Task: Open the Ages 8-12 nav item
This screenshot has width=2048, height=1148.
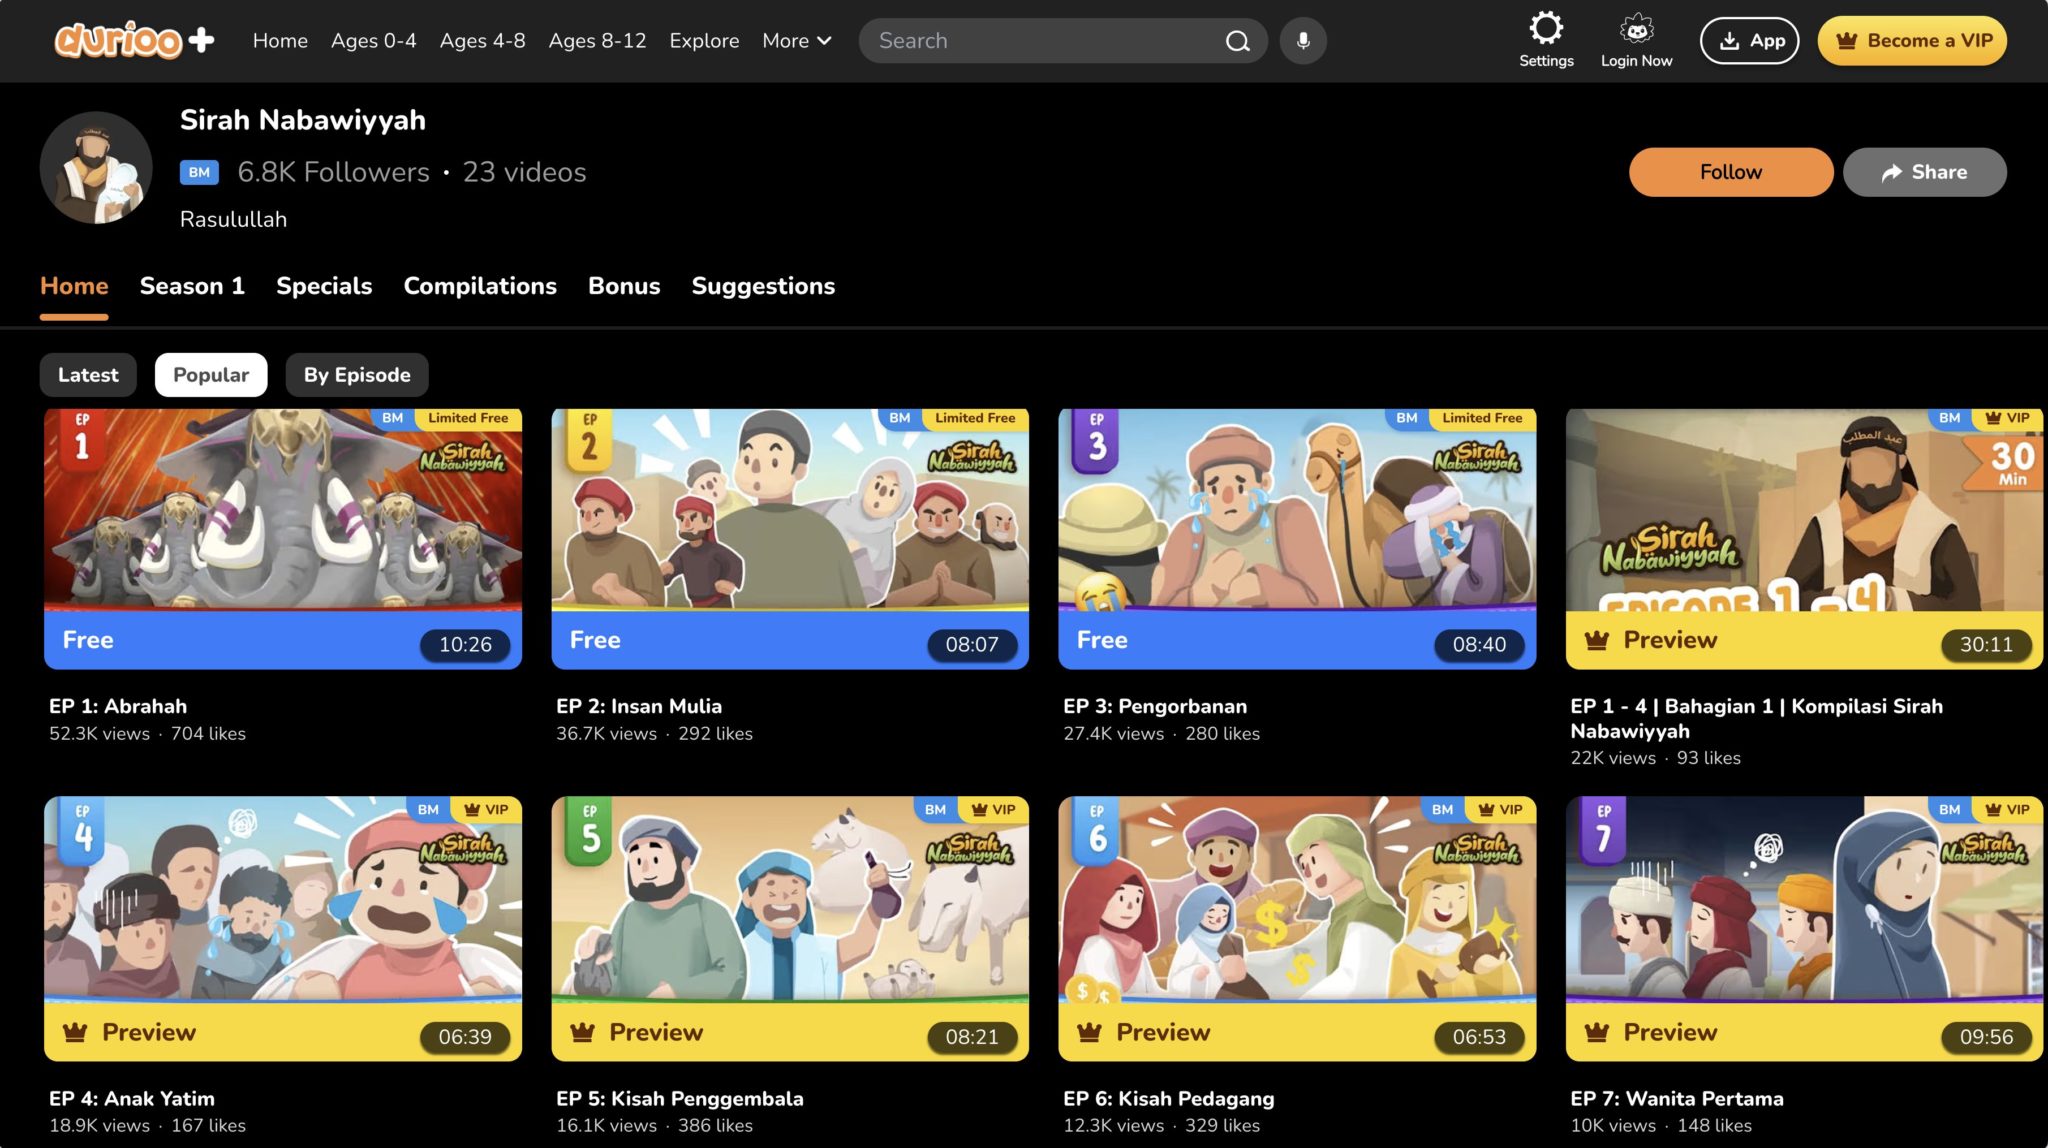Action: pyautogui.click(x=597, y=41)
